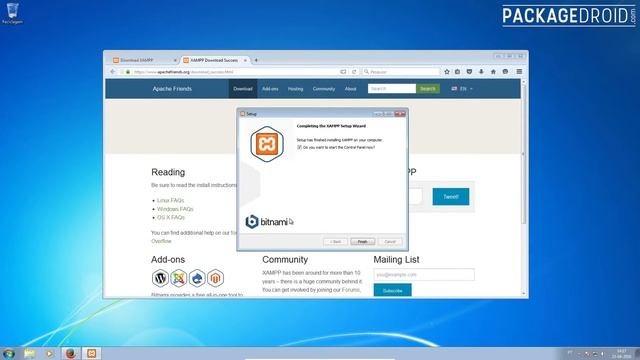The image size is (640, 360).
Task: Open the About menu item
Action: tap(350, 89)
